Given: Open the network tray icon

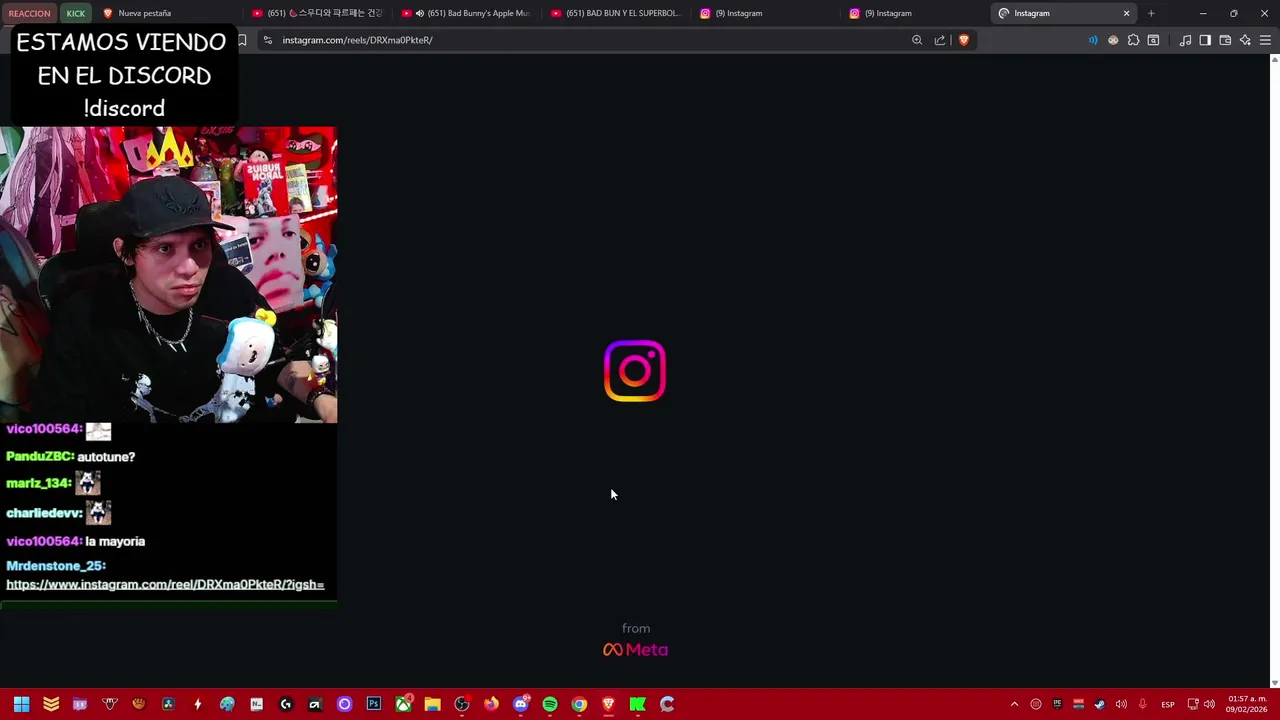Looking at the screenshot, I should 1193,704.
